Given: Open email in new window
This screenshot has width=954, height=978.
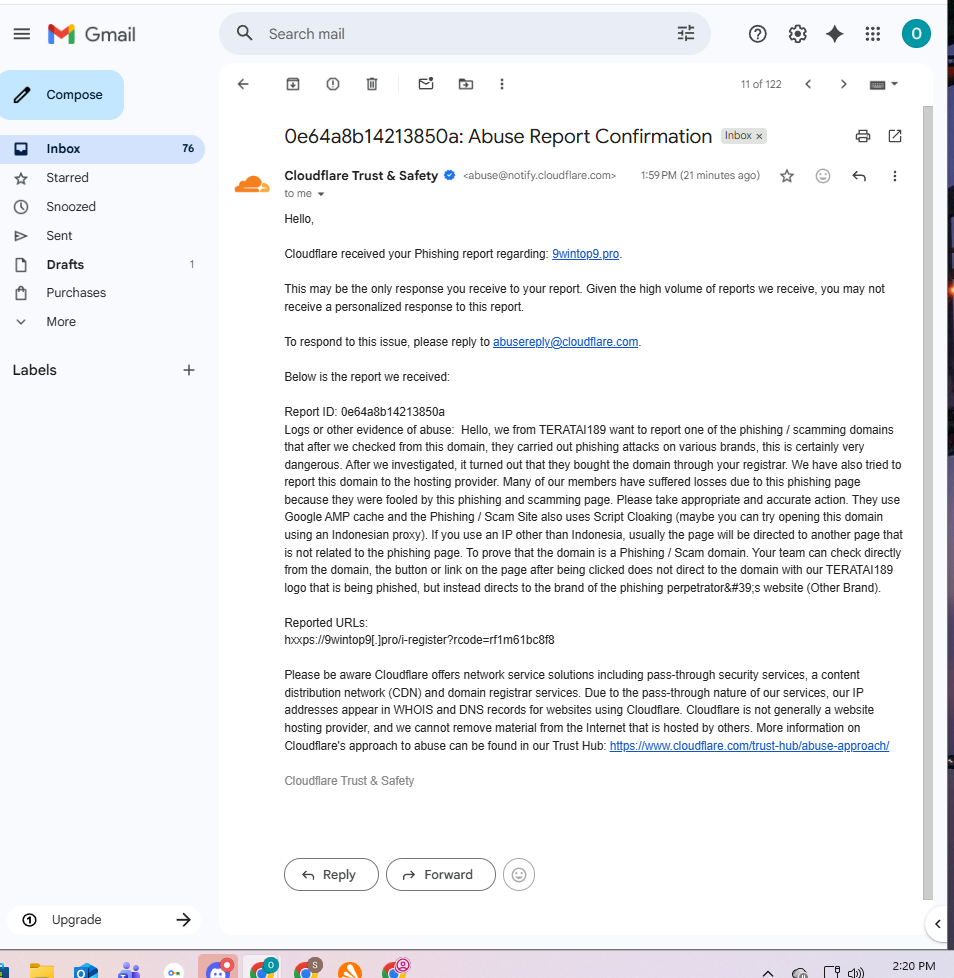Looking at the screenshot, I should coord(895,136).
